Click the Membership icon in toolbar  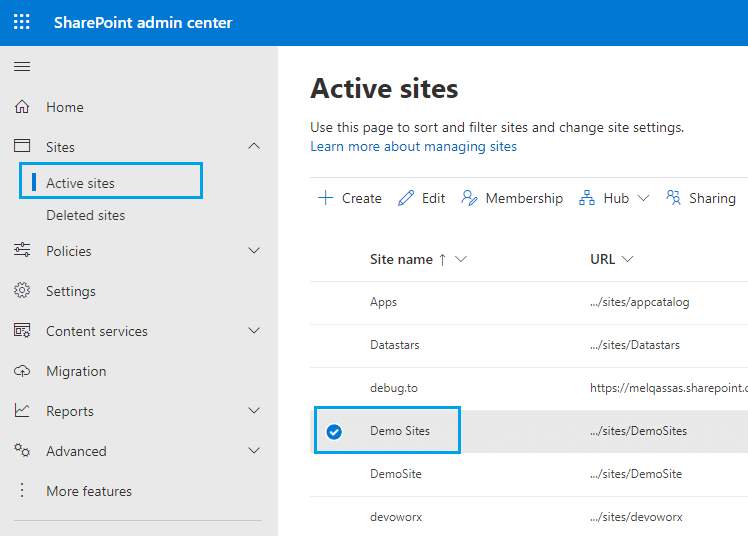[469, 198]
